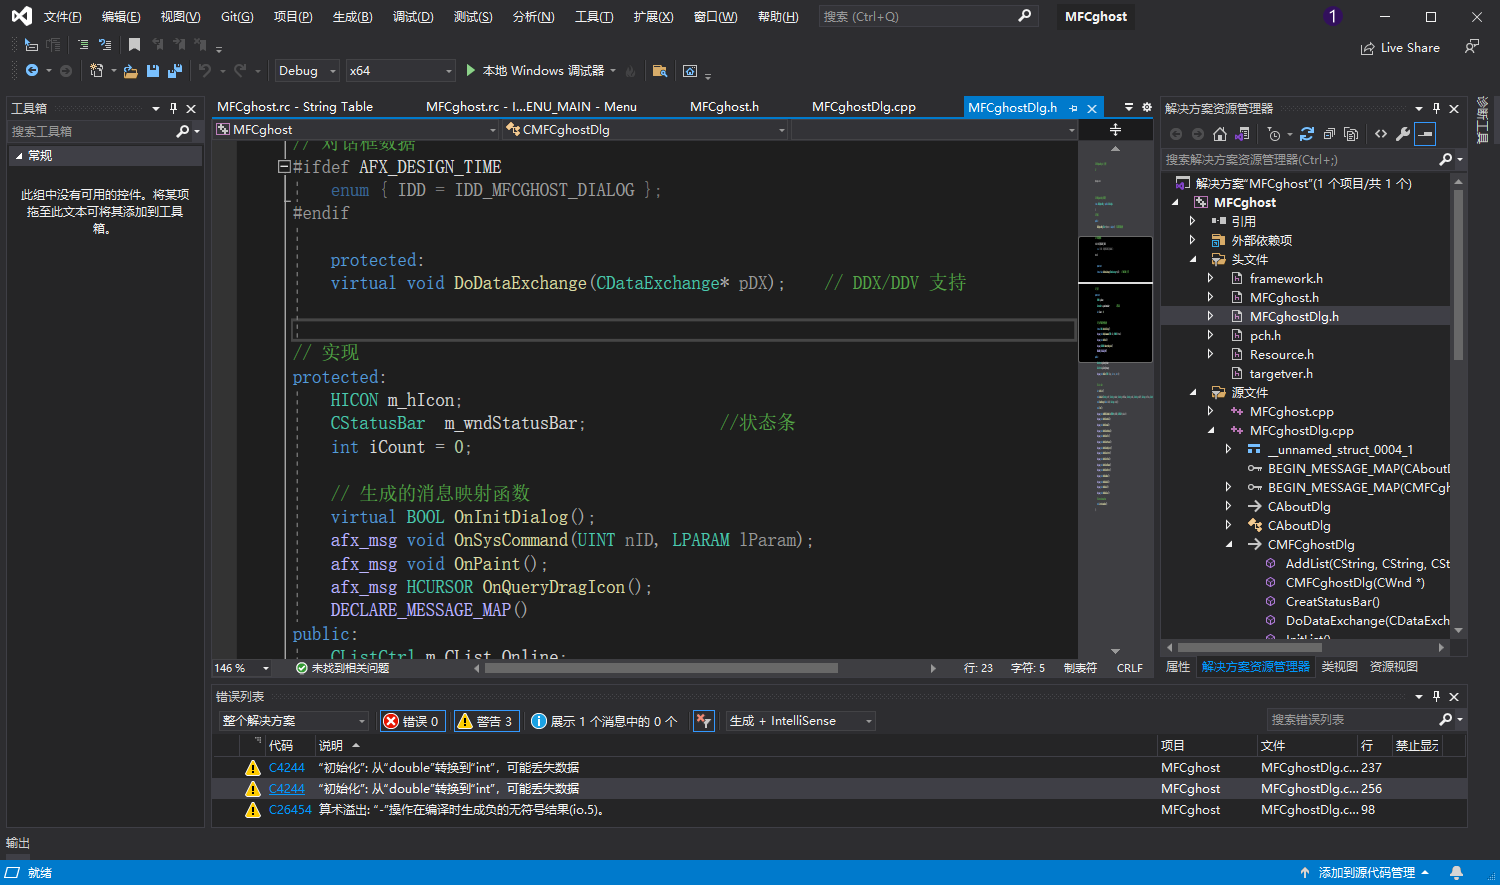Click the blue Sync/Refresh icon in Solution Explorer

point(1307,134)
